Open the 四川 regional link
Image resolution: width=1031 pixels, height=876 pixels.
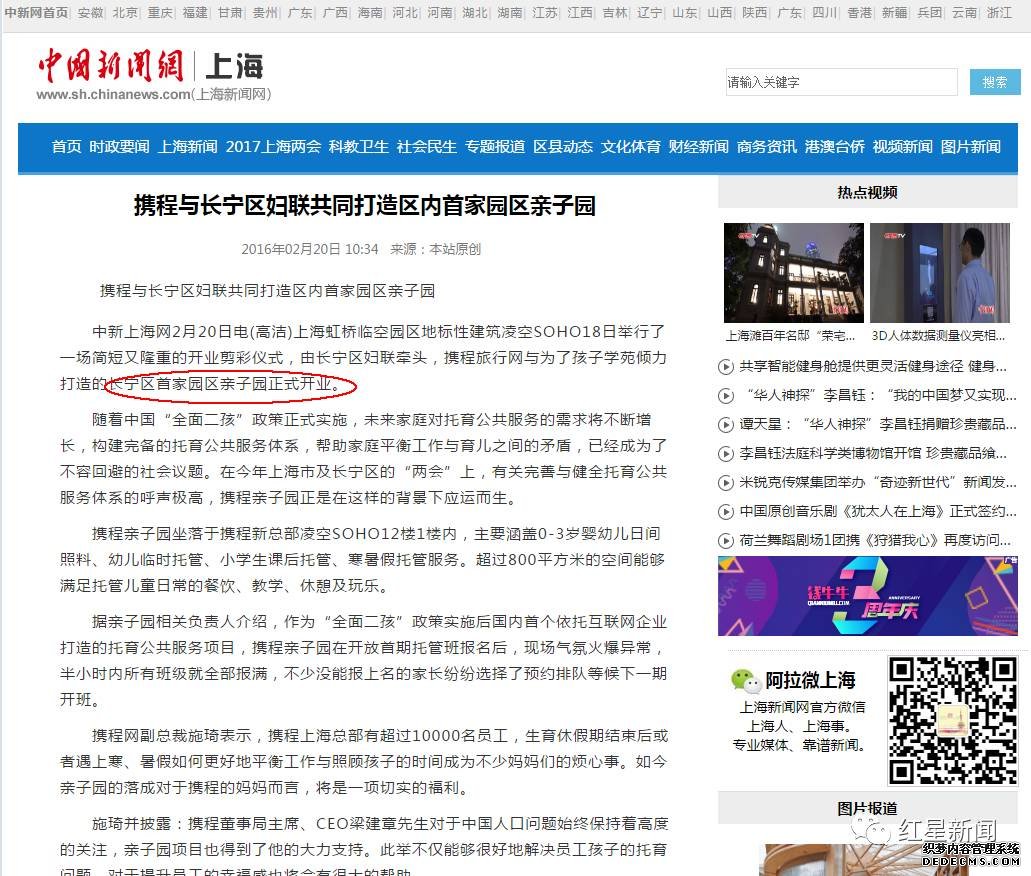(825, 12)
